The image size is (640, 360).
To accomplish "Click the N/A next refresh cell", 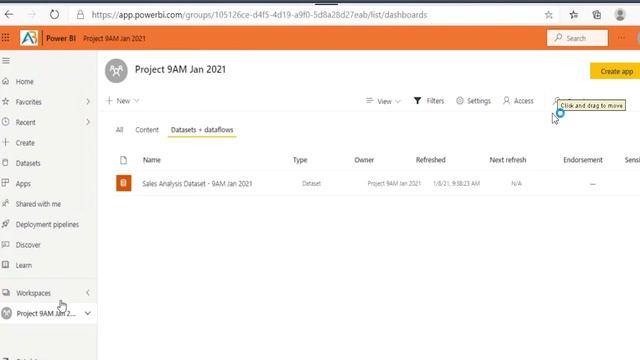I will coord(516,184).
